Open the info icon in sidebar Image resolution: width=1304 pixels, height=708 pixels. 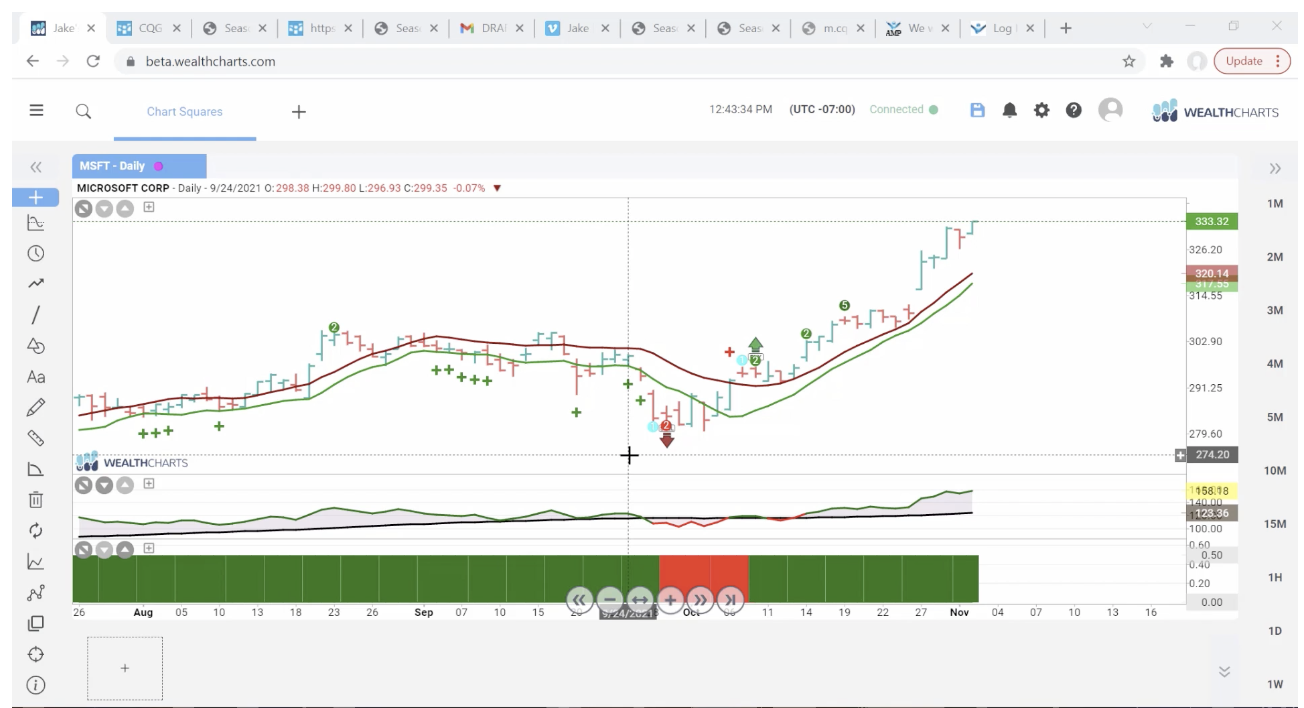tap(36, 685)
